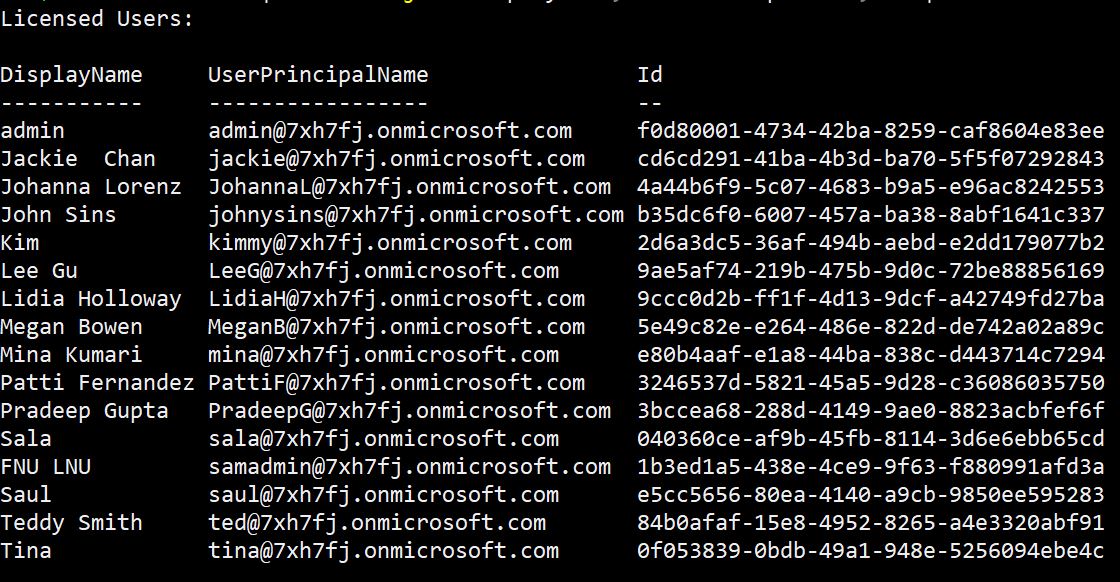Click the Teddy Smith display name
1120x582 pixels.
click(71, 523)
